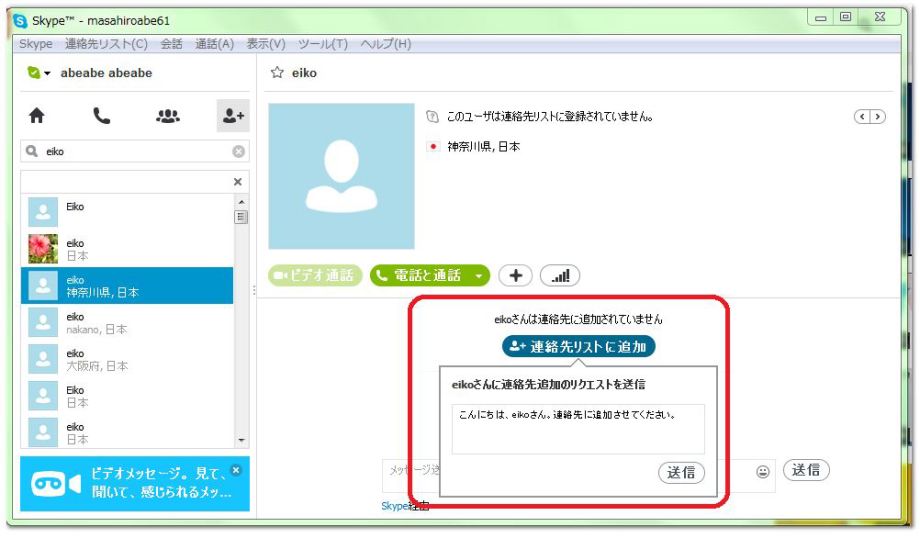This screenshot has height=538, width=920.
Task: Open the video message promotion banner
Action: [x=135, y=483]
